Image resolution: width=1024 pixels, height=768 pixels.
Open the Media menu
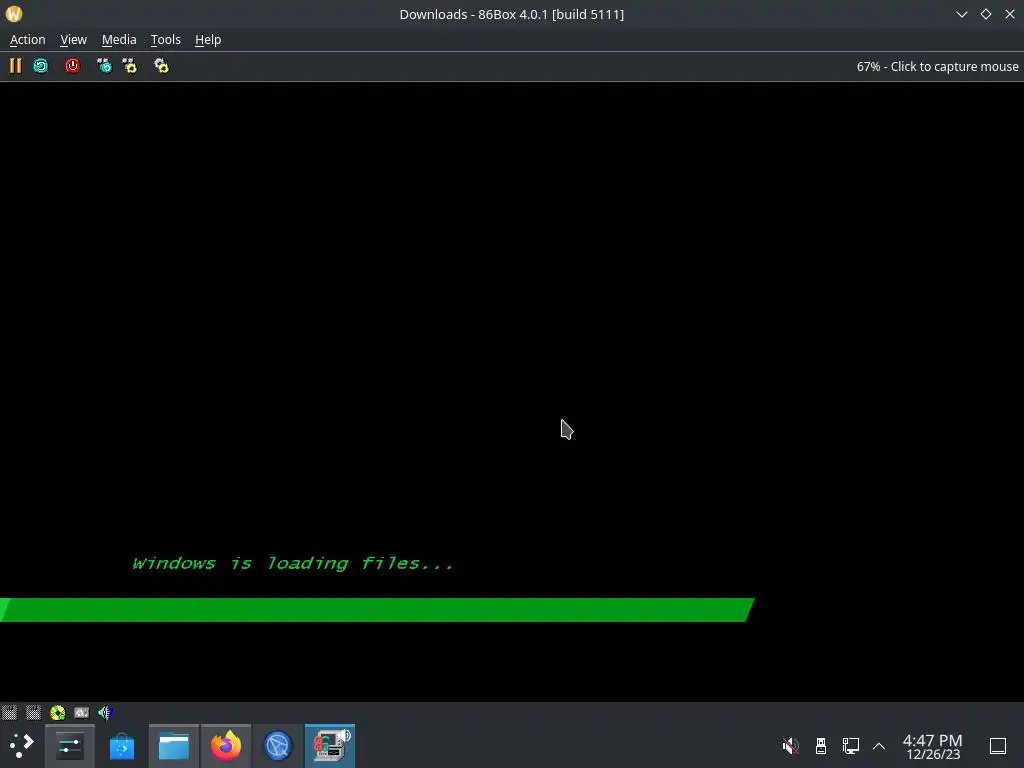[119, 40]
